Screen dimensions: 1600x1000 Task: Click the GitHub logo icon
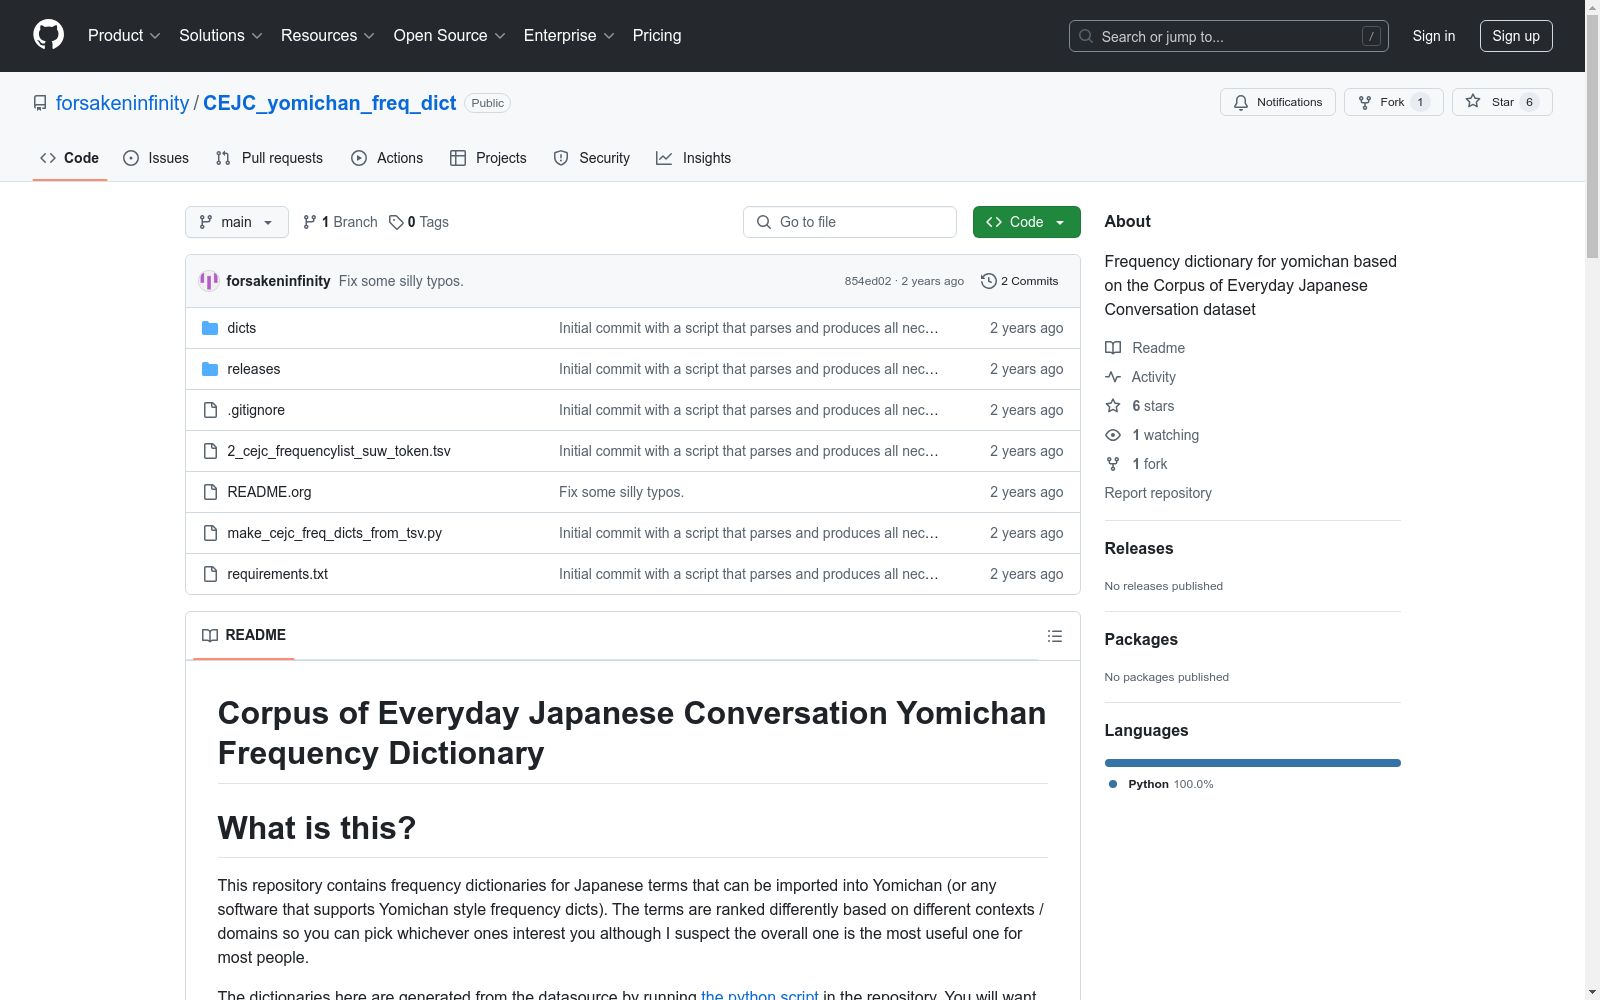pos(48,35)
